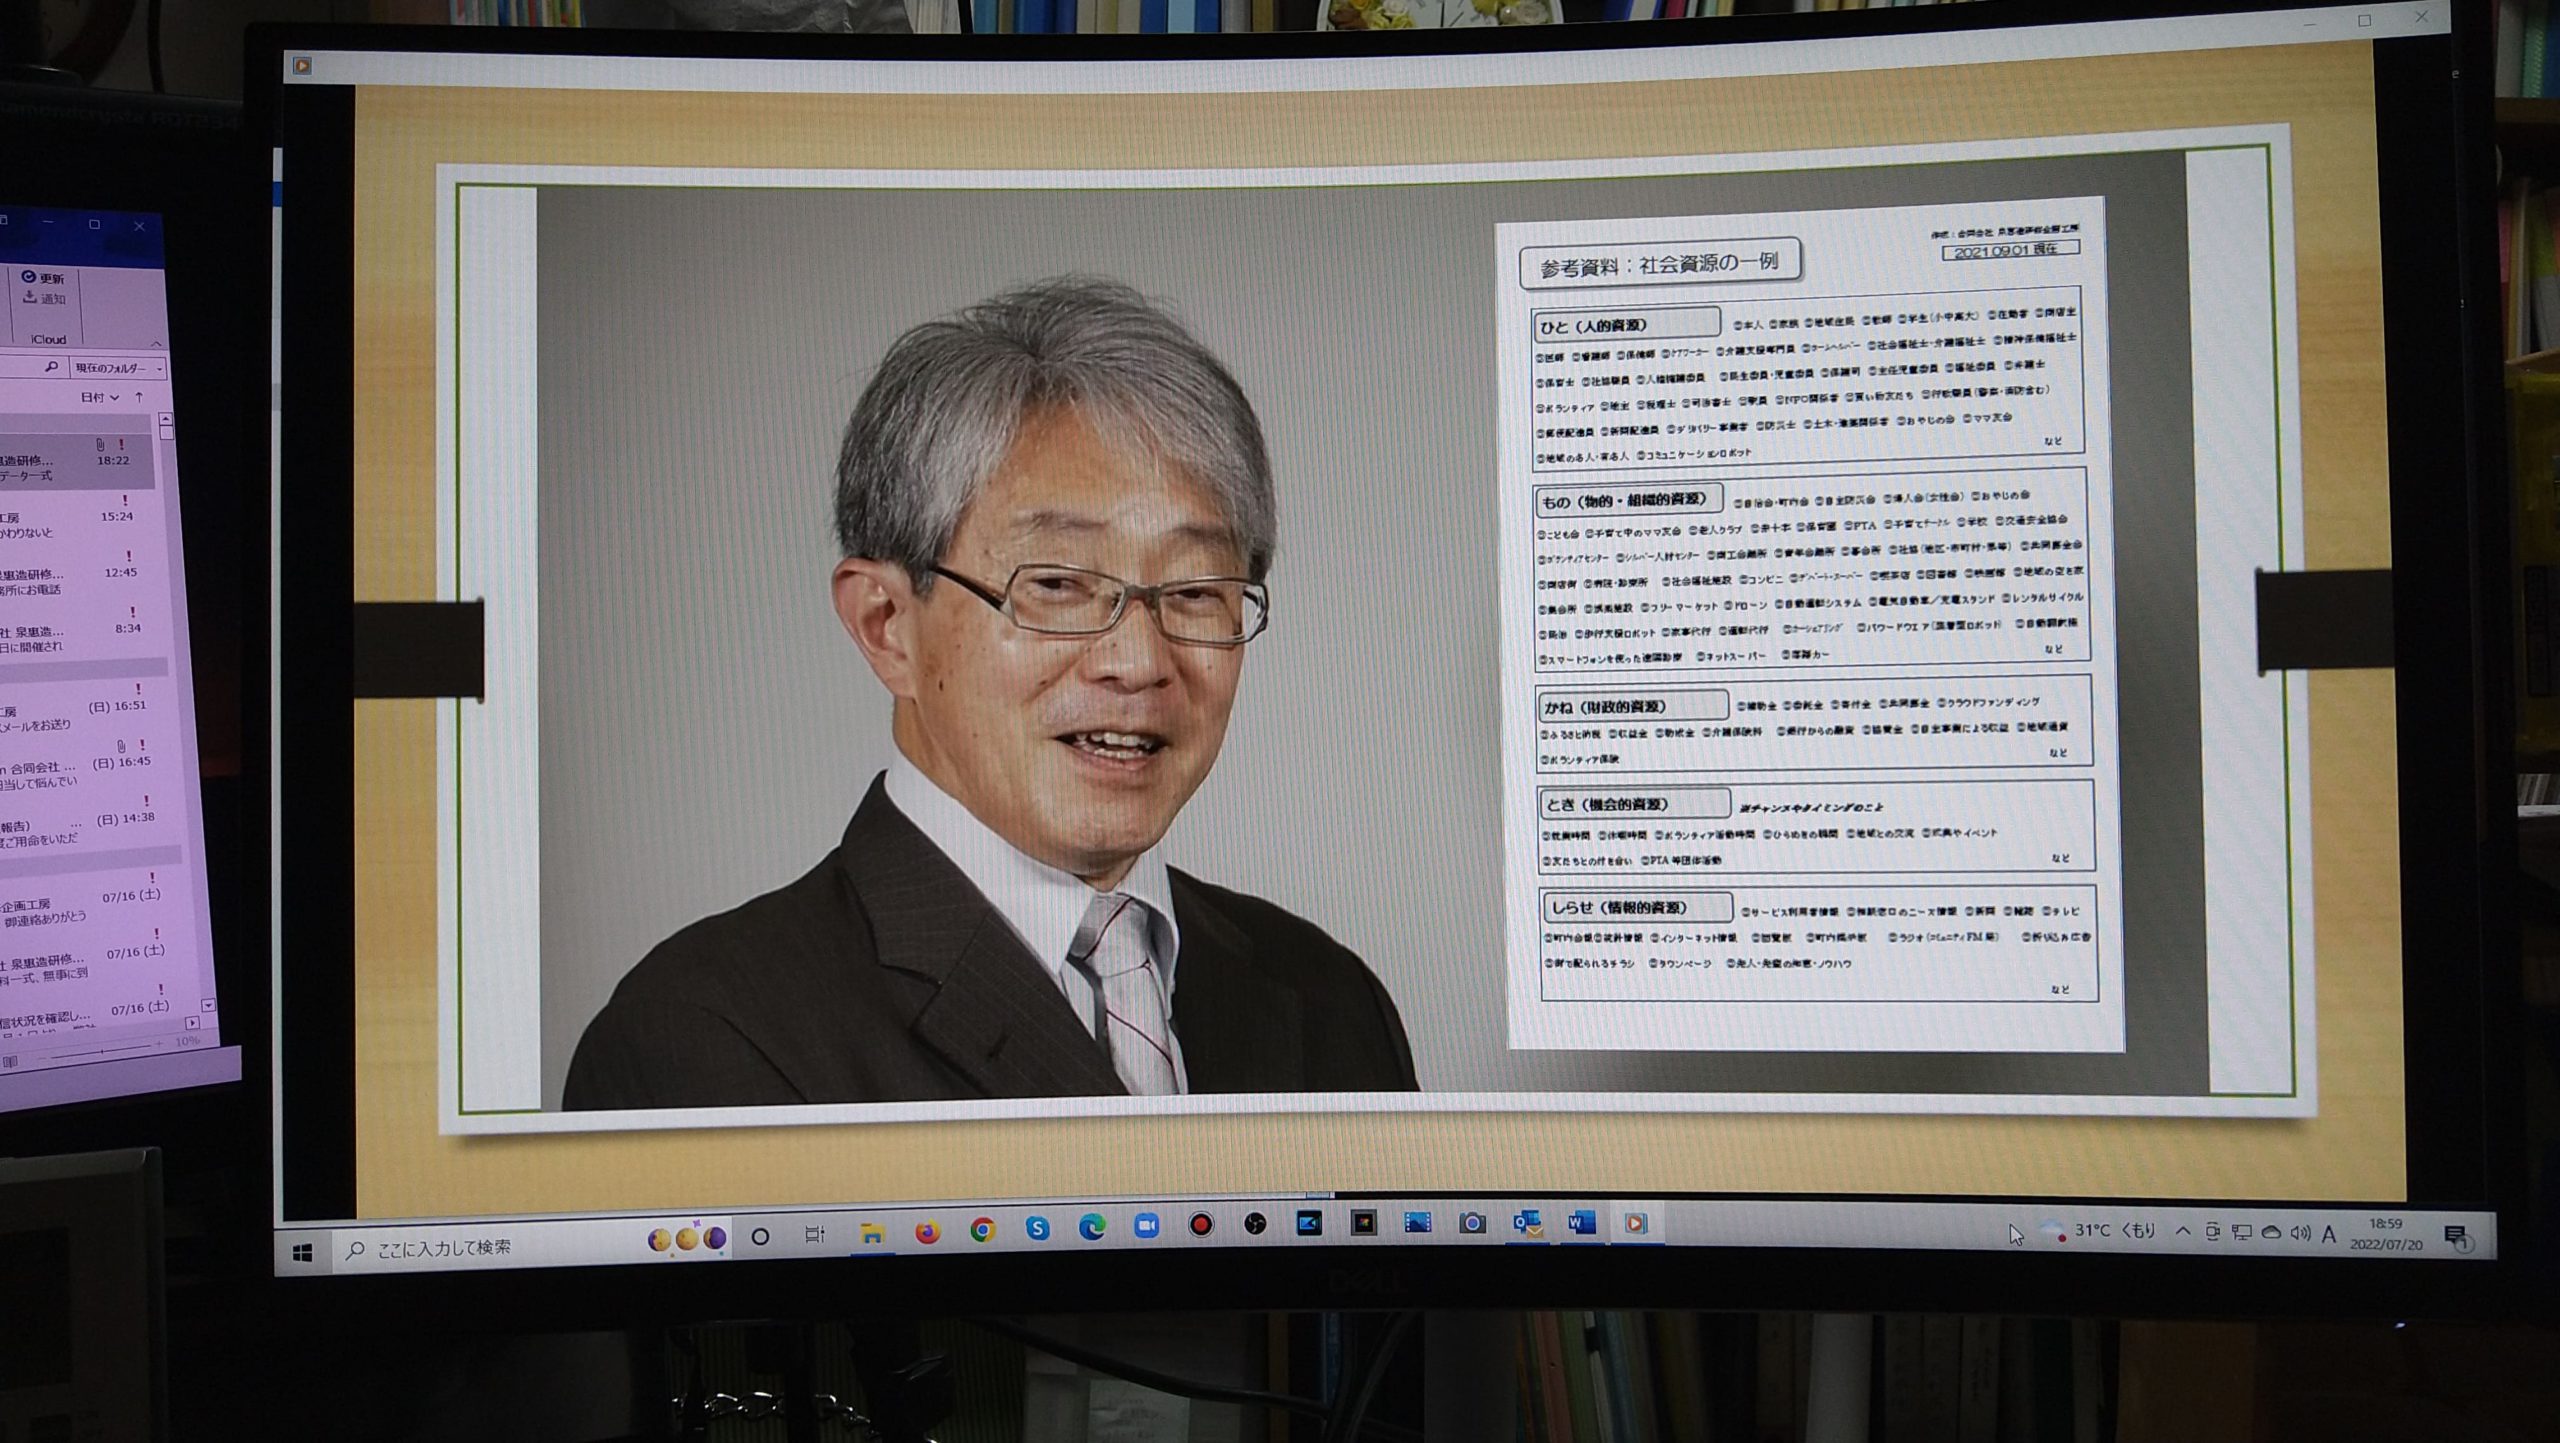This screenshot has width=2560, height=1443.
Task: Open OneDrive cloud tray icon
Action: click(x=2271, y=1234)
